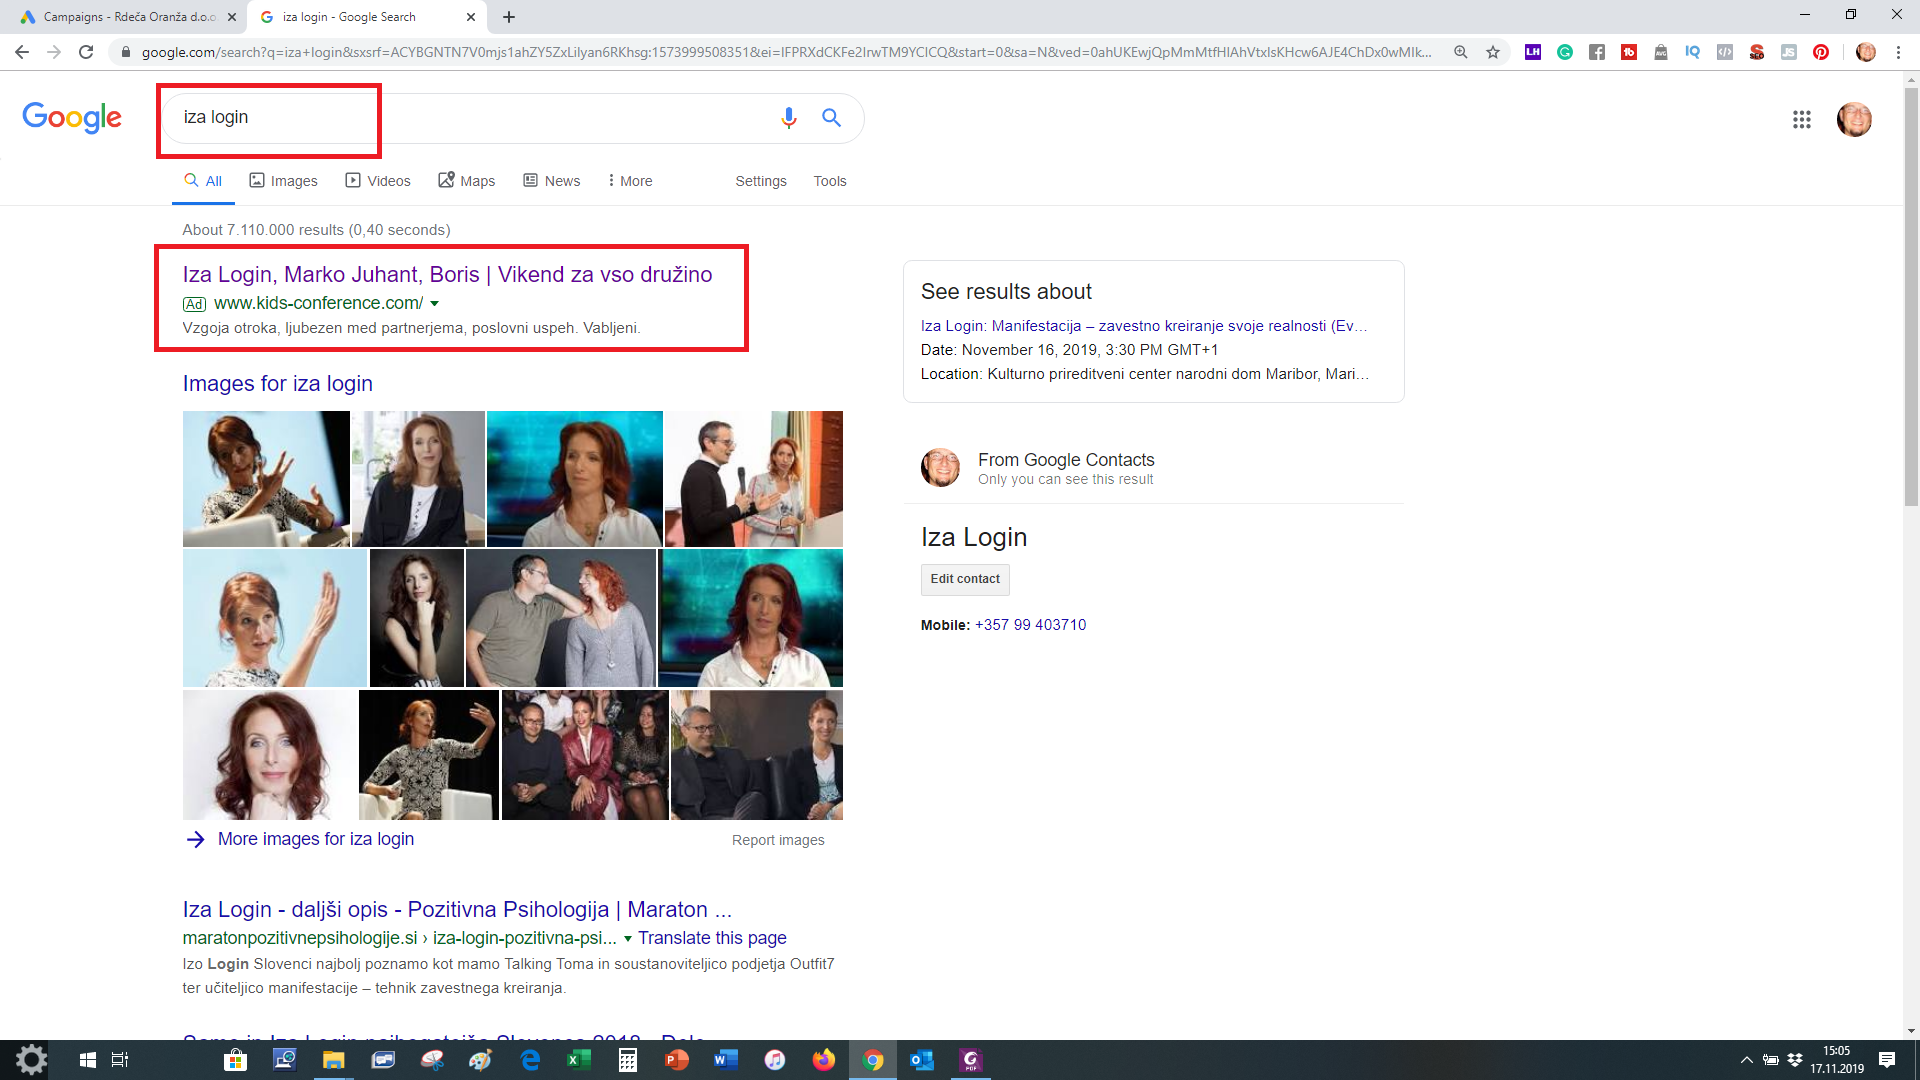Viewport: 1920px width, 1080px height.
Task: Open the More search filters menu
Action: tap(629, 181)
